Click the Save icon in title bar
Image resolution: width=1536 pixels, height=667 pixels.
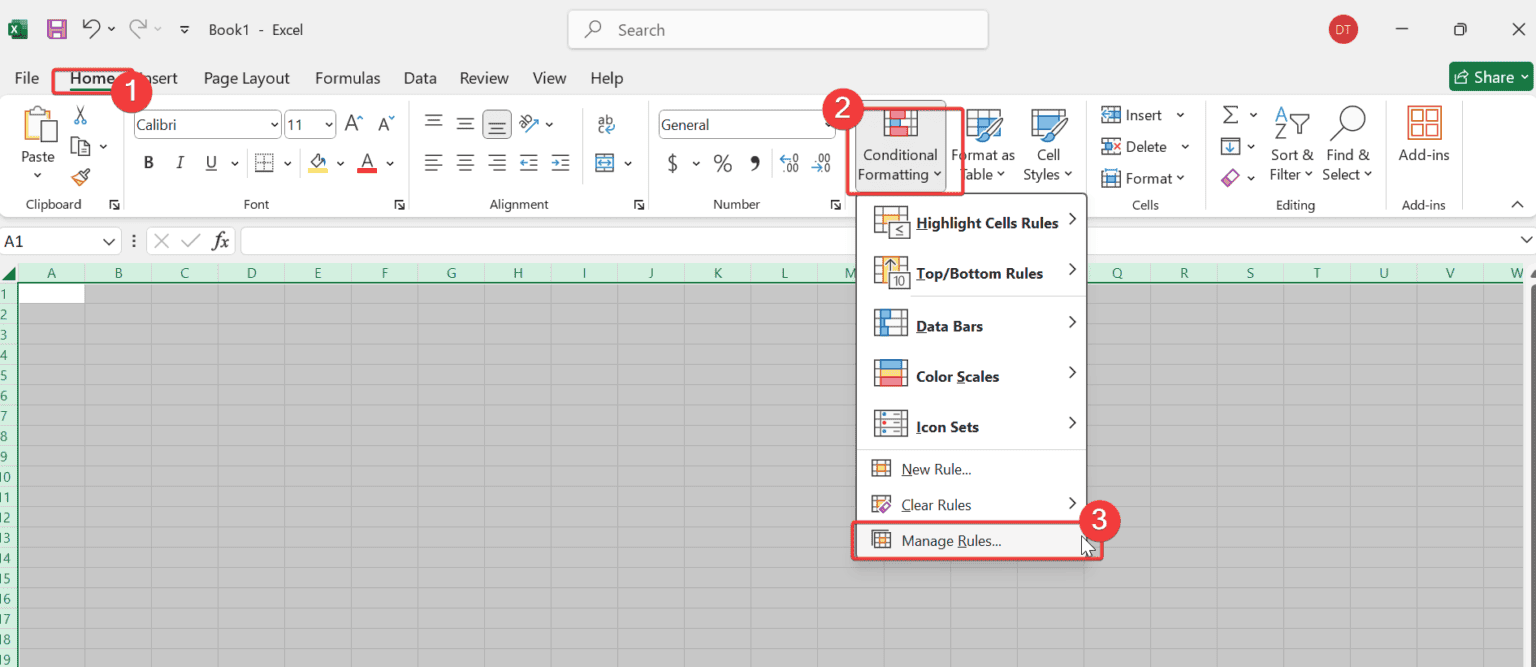[57, 30]
